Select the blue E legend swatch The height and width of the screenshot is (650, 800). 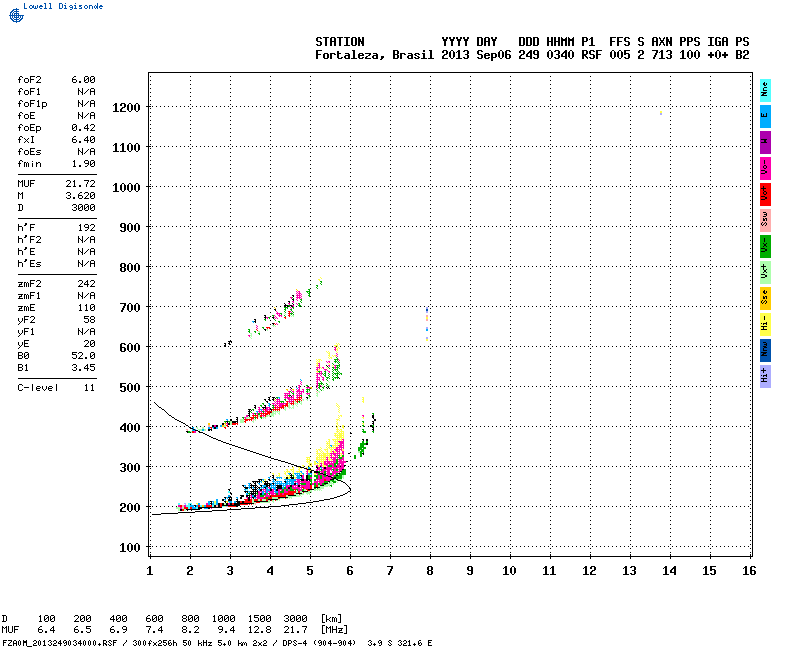[765, 116]
